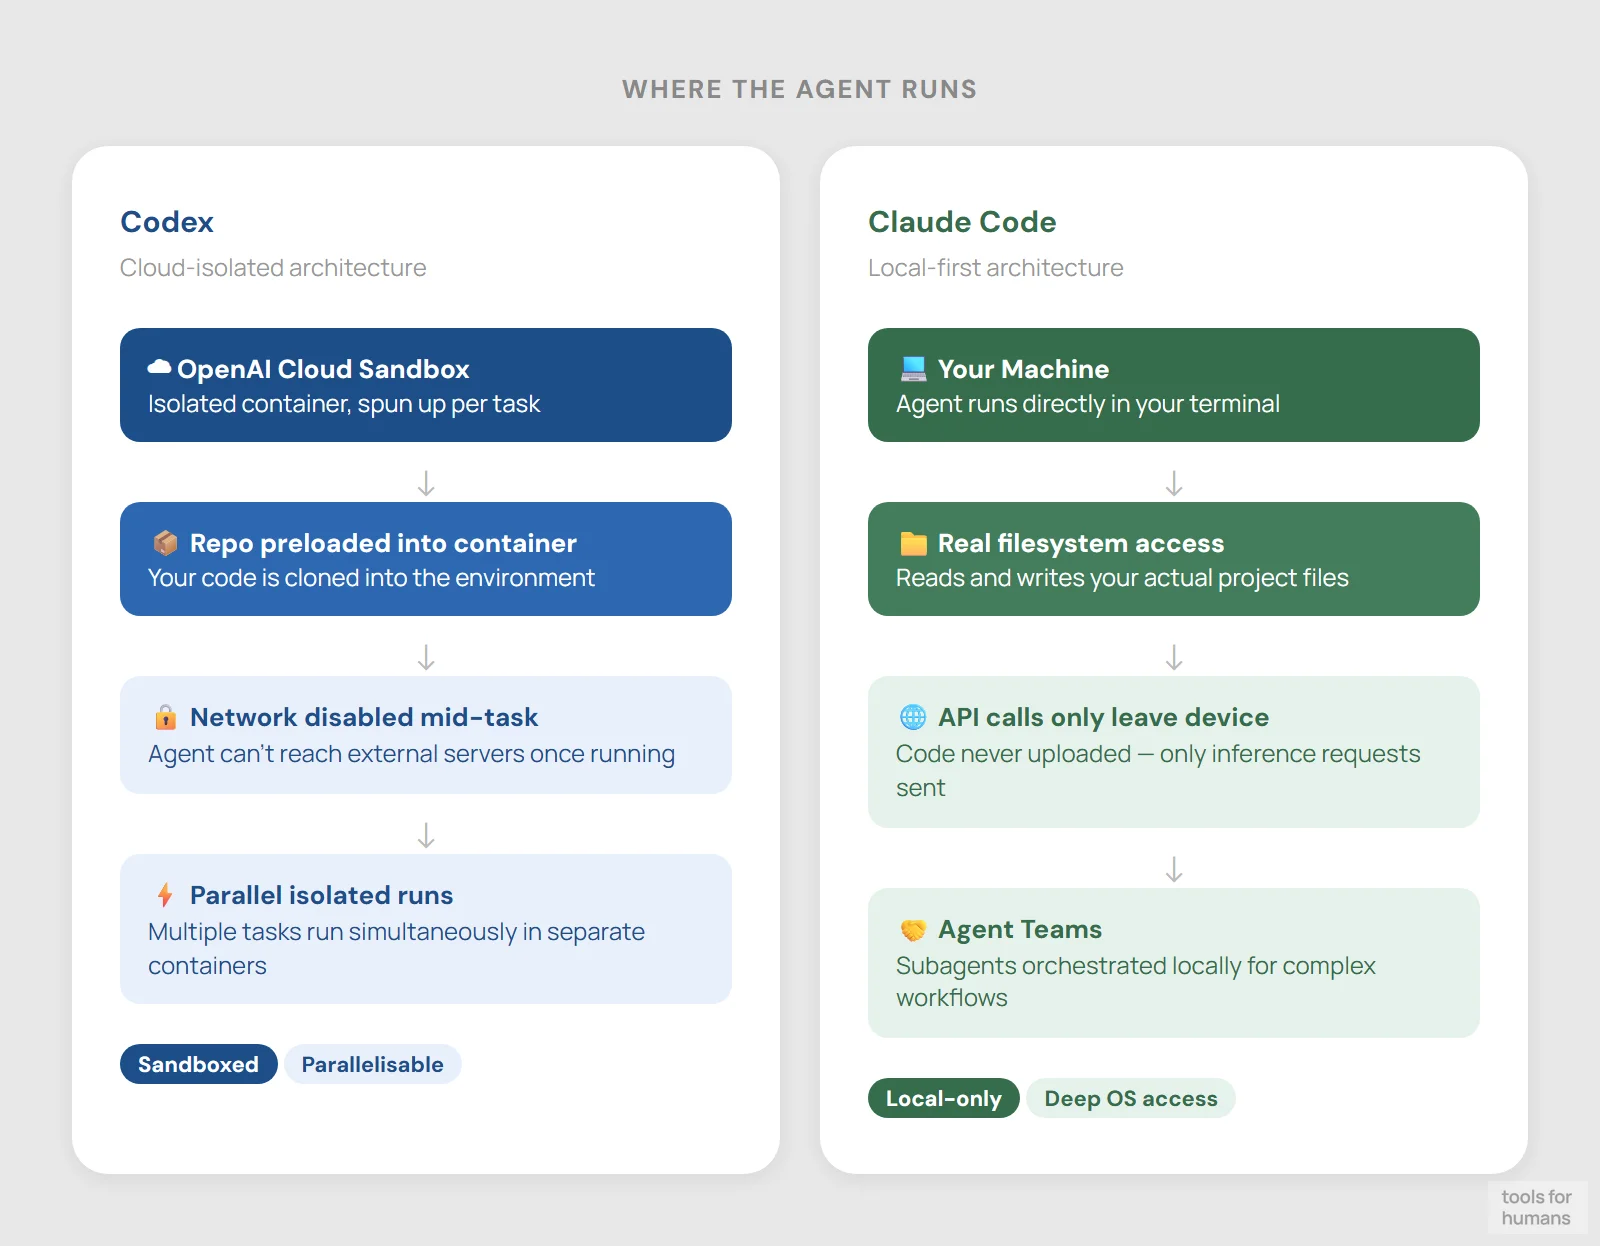Click the Parallelisable pill button
The width and height of the screenshot is (1600, 1246).
(372, 1064)
